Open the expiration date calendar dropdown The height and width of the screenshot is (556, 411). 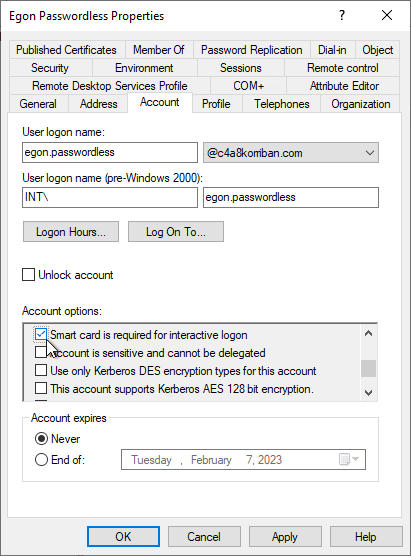click(350, 460)
